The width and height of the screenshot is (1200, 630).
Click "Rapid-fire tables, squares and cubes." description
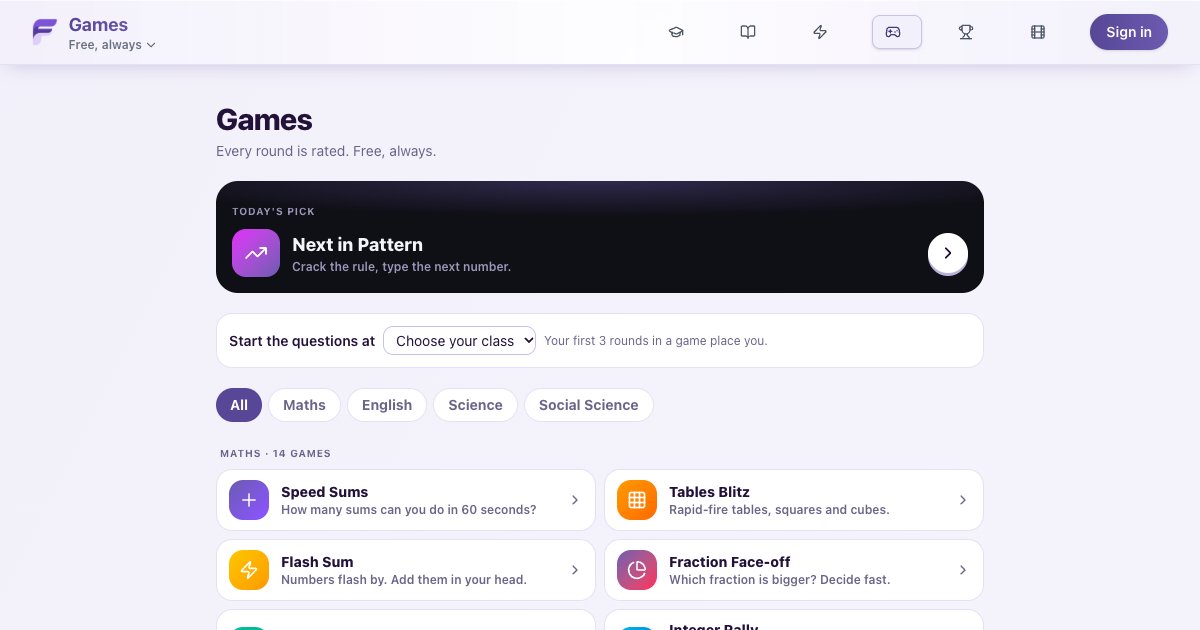tap(779, 510)
